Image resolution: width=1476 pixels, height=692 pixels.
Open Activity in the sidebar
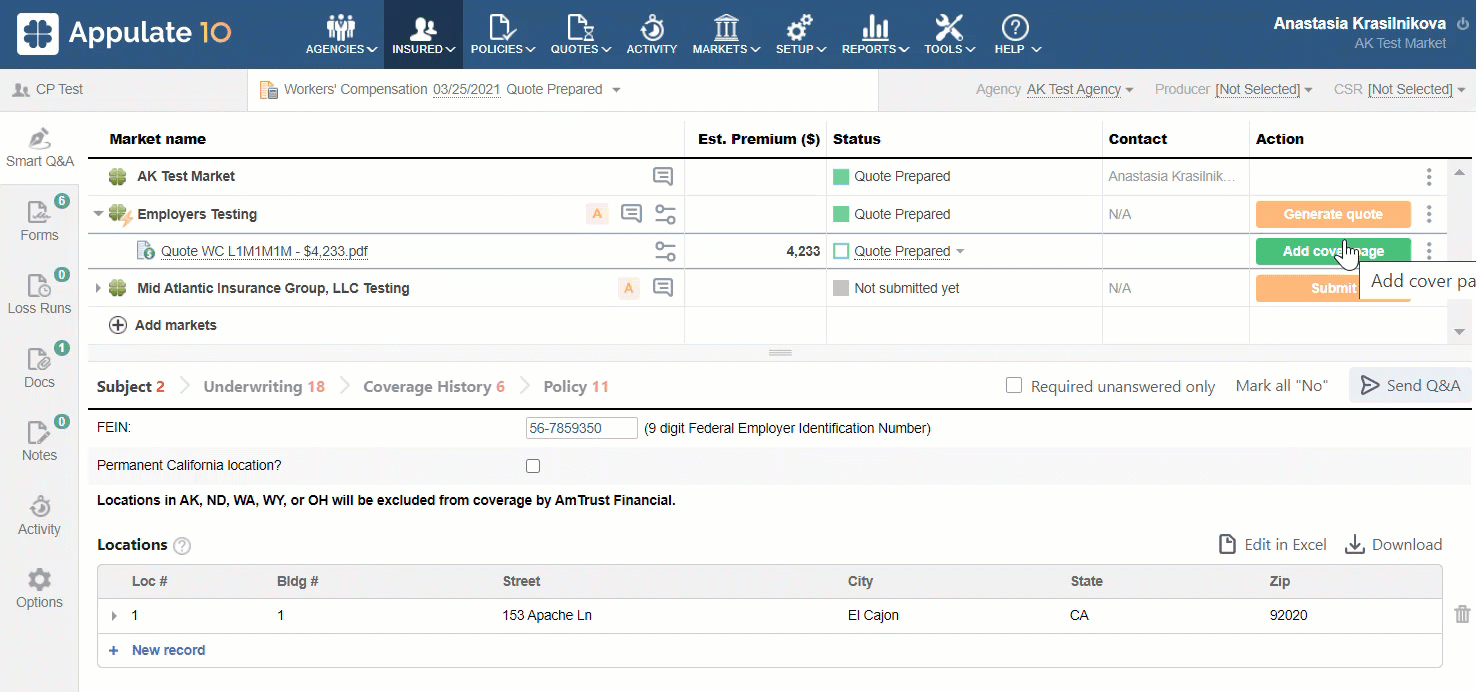coord(39,515)
